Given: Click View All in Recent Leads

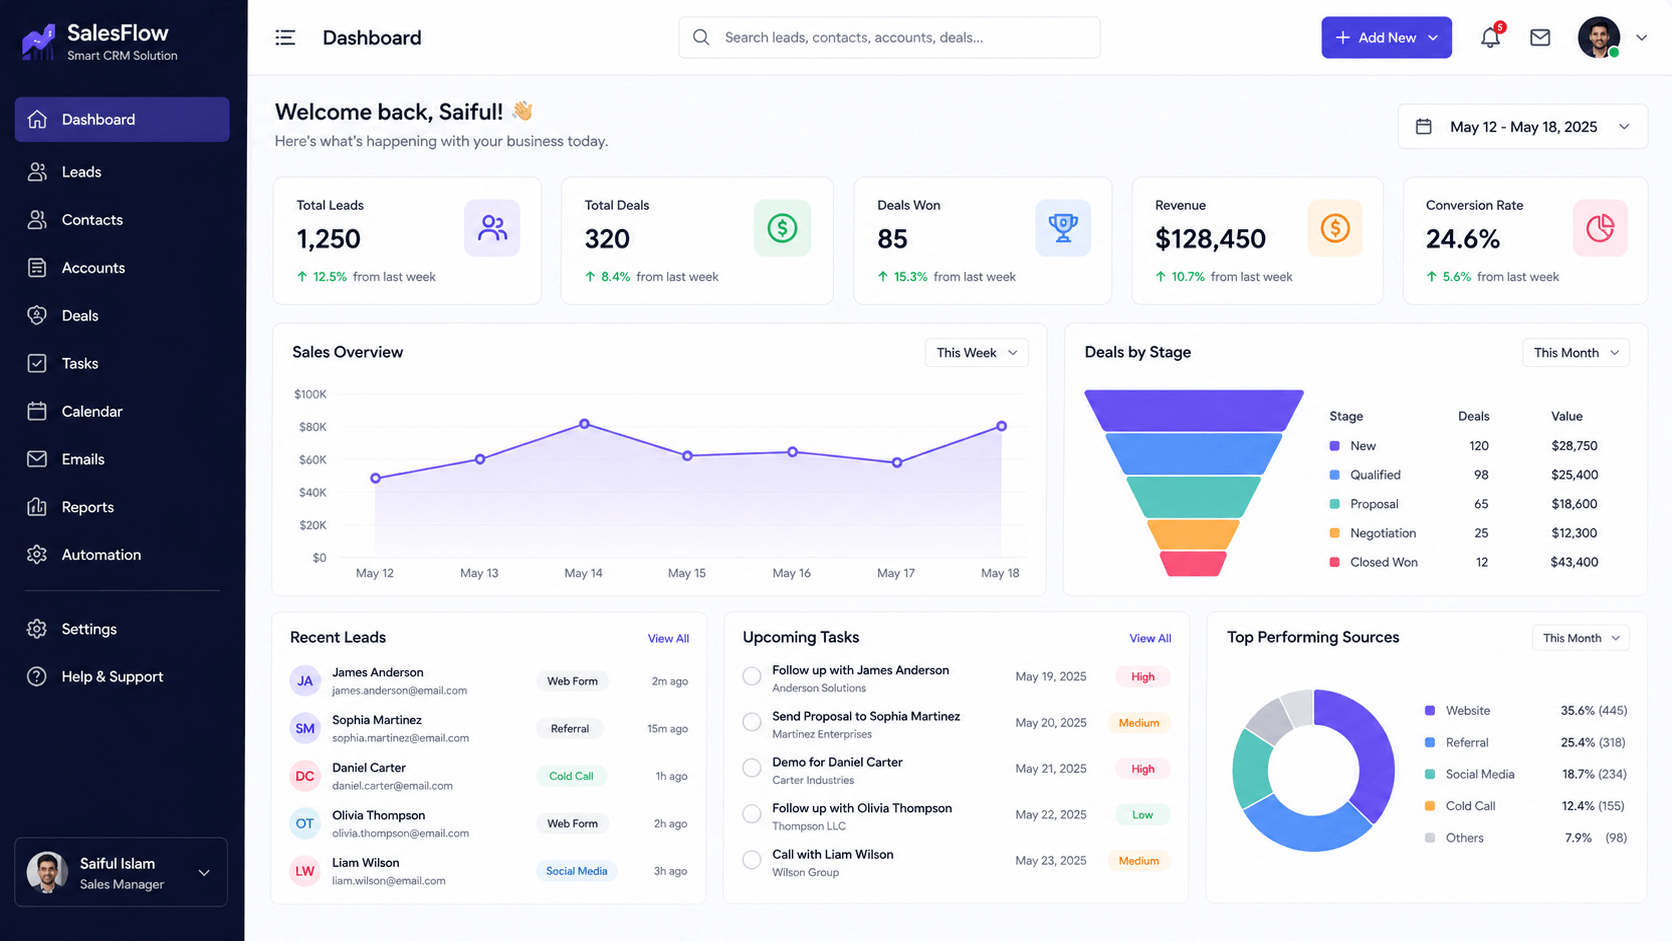Looking at the screenshot, I should point(668,639).
